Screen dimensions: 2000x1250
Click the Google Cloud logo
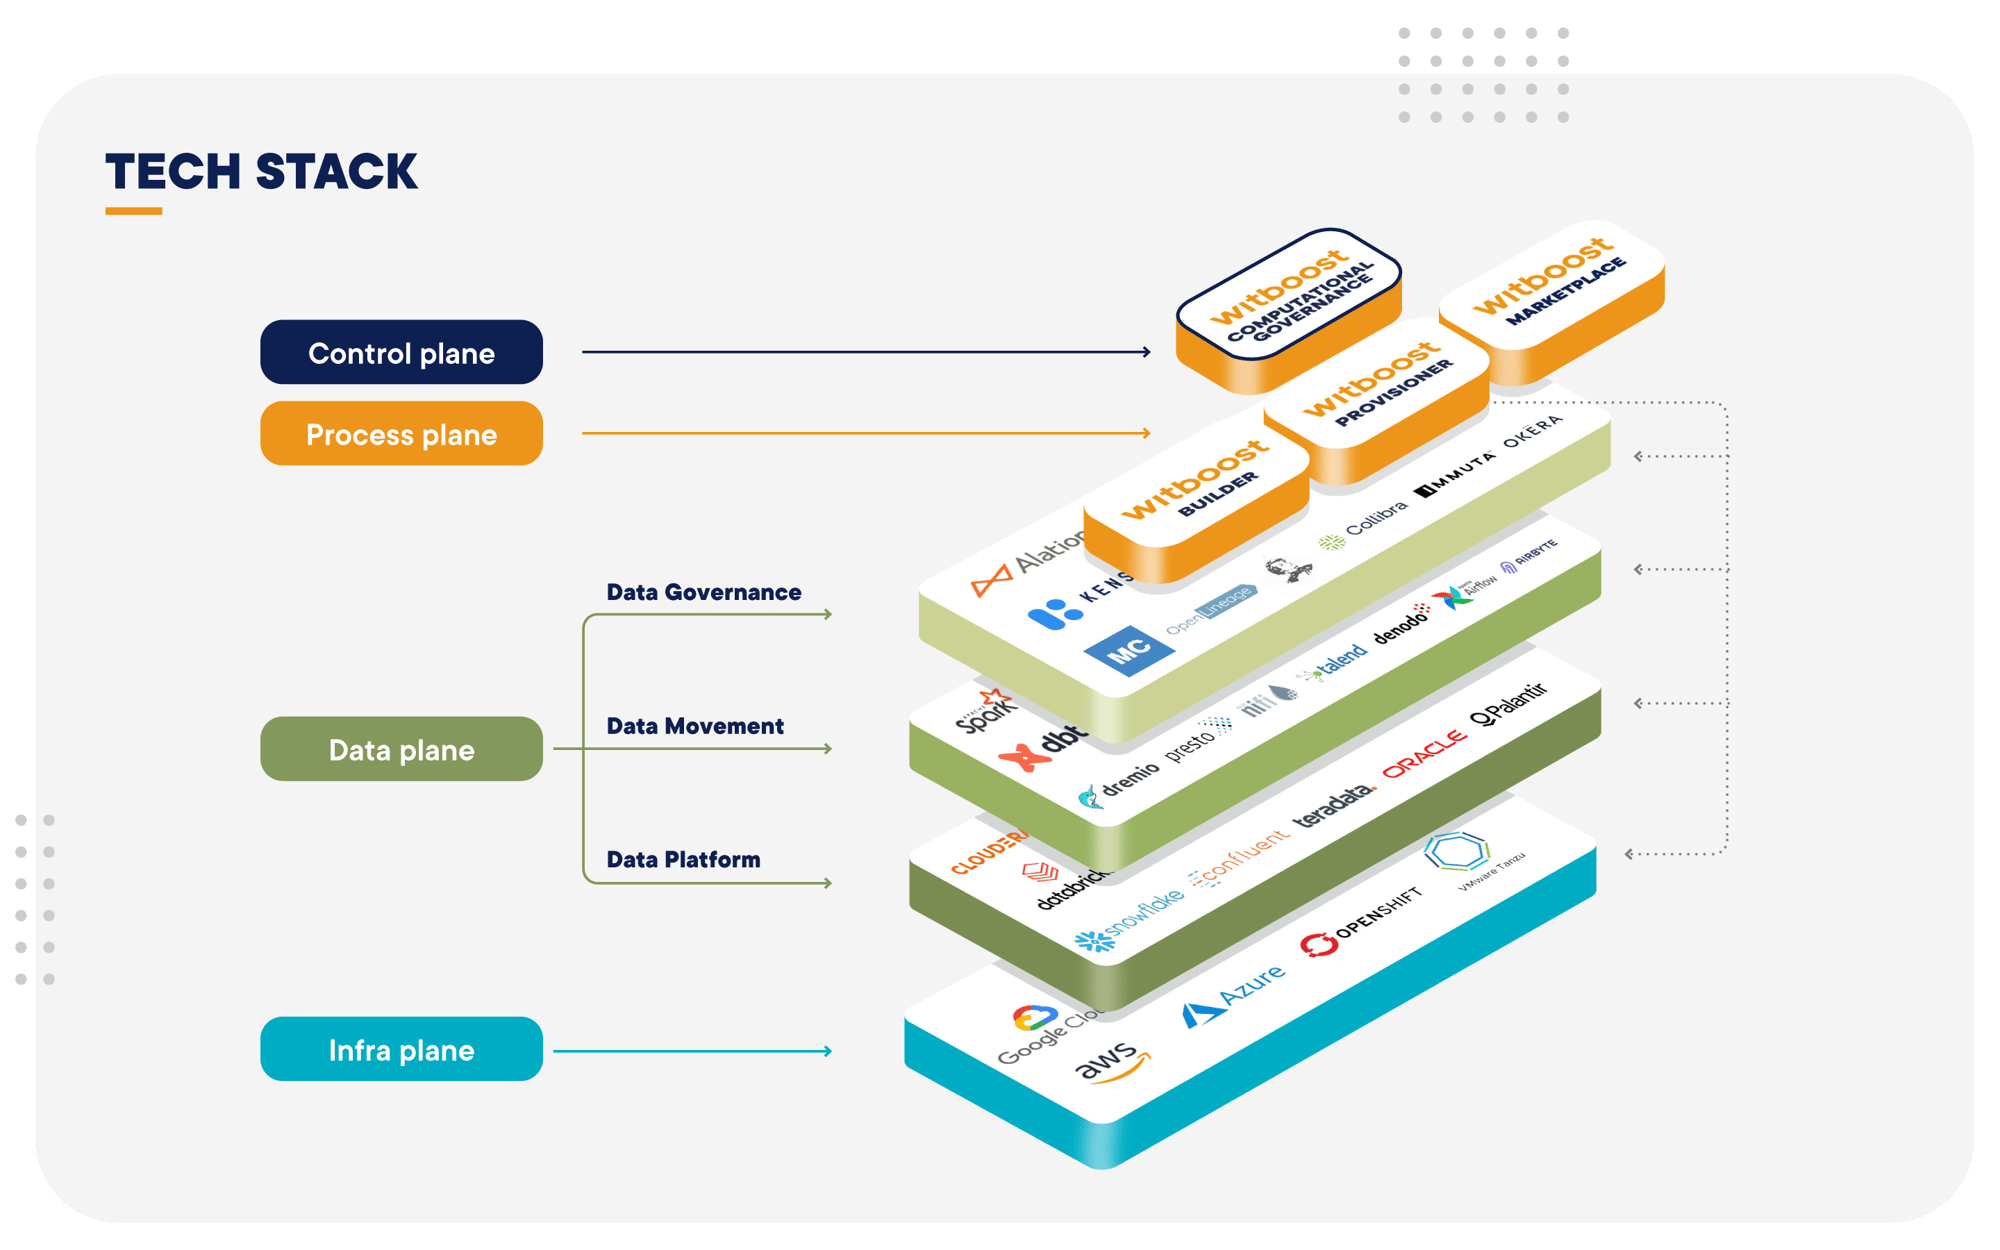(1050, 1034)
